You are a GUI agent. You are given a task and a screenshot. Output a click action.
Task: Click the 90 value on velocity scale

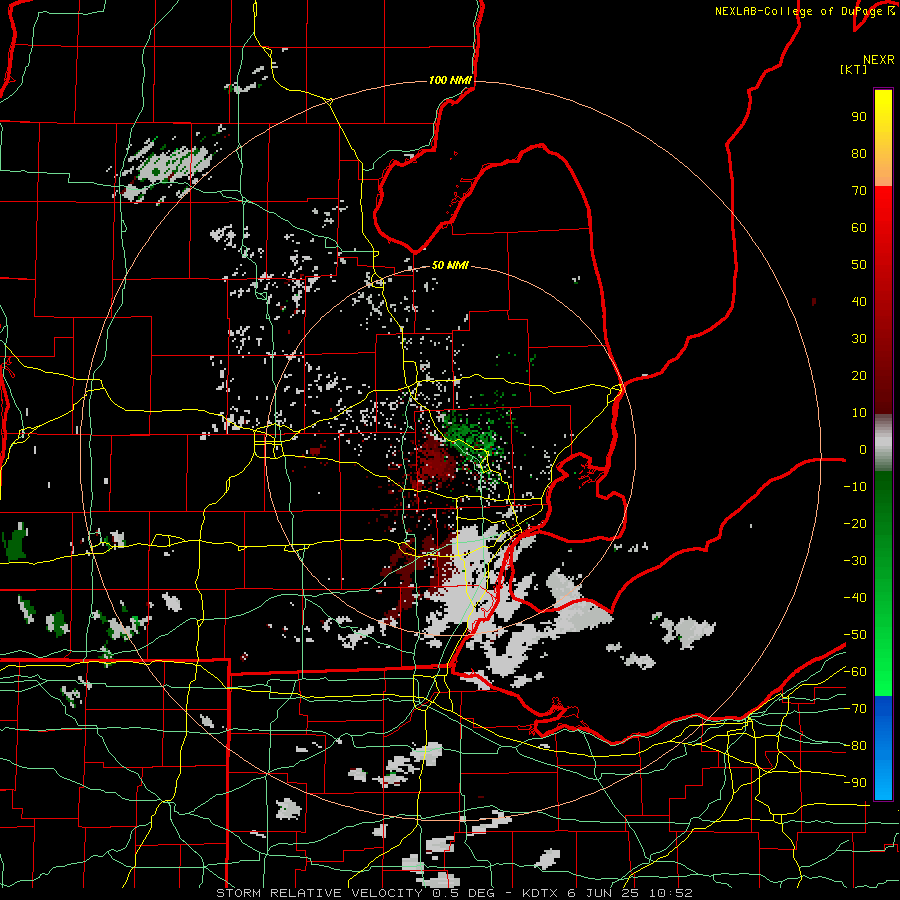pyautogui.click(x=859, y=117)
